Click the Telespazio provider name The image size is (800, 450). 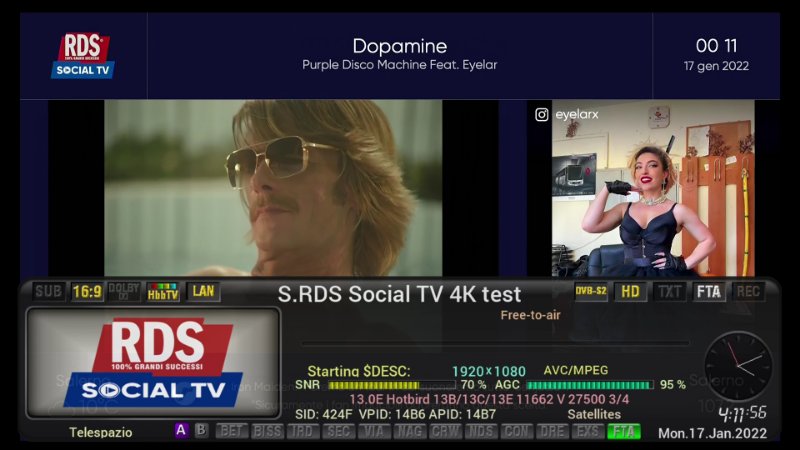(x=101, y=433)
